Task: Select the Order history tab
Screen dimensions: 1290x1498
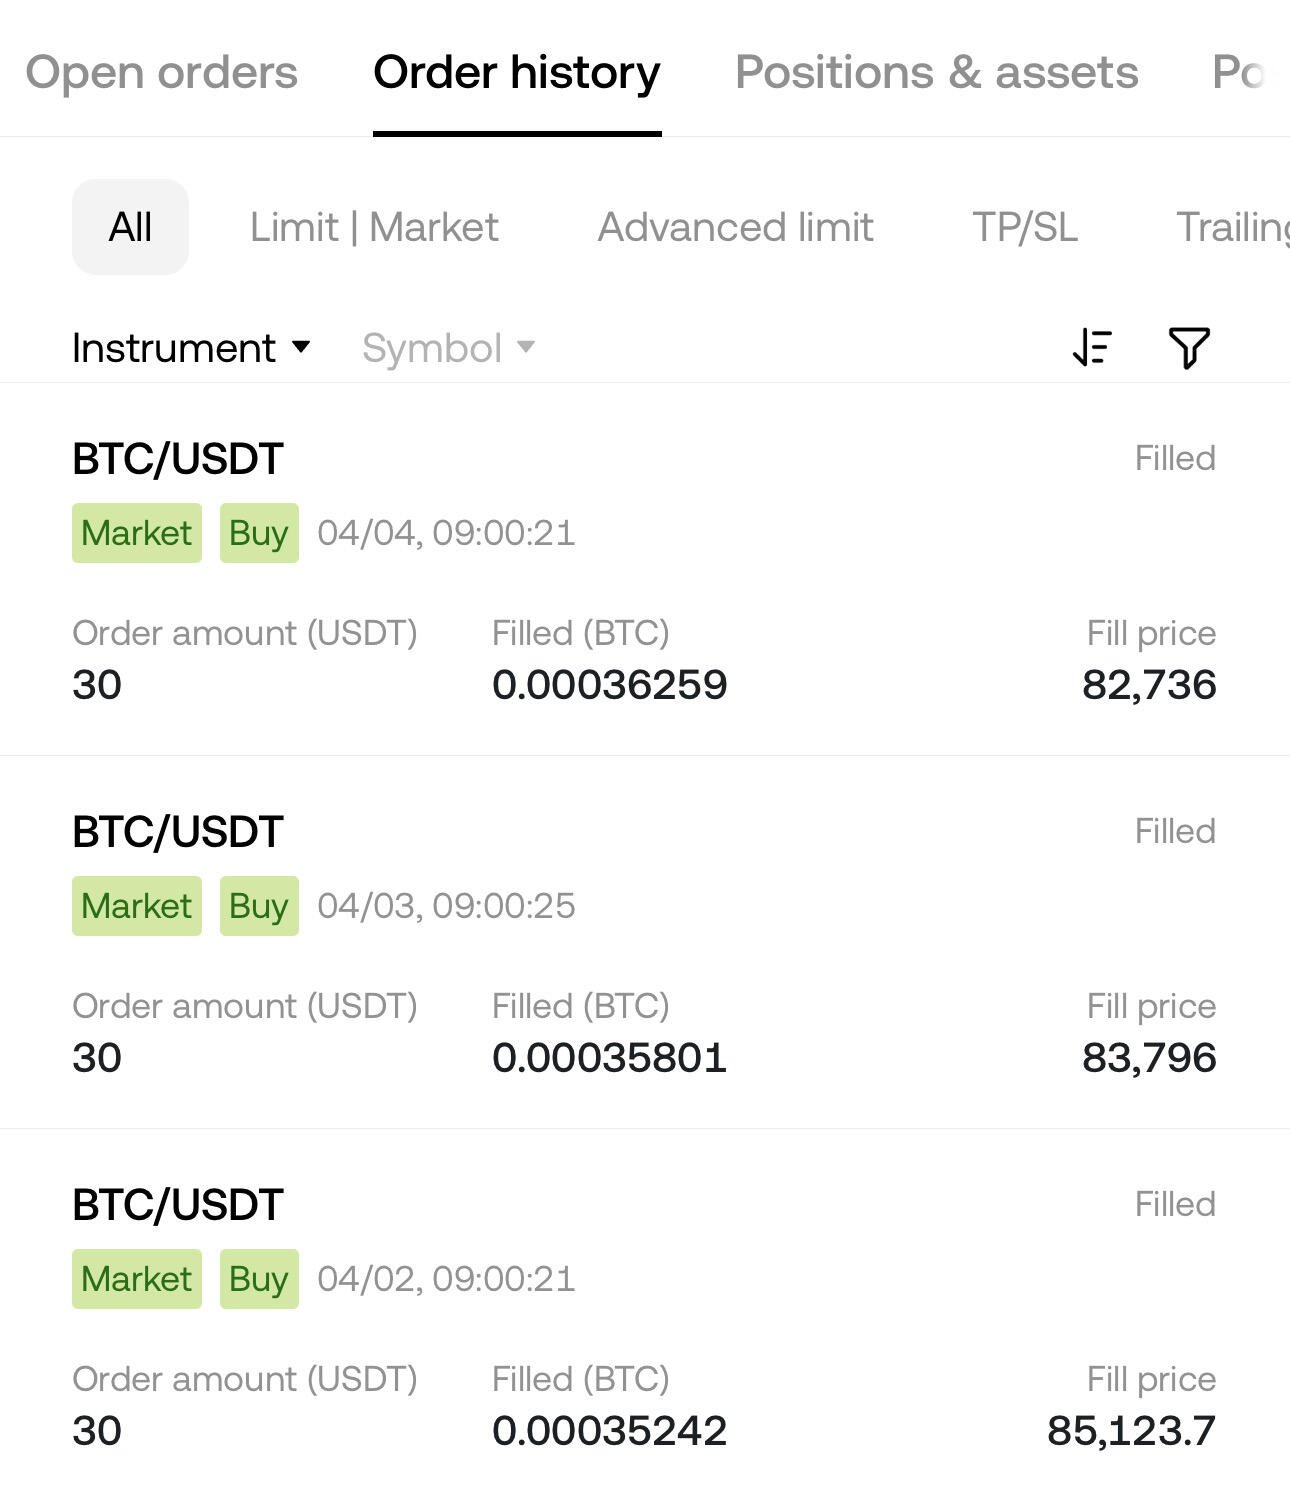Action: click(517, 72)
